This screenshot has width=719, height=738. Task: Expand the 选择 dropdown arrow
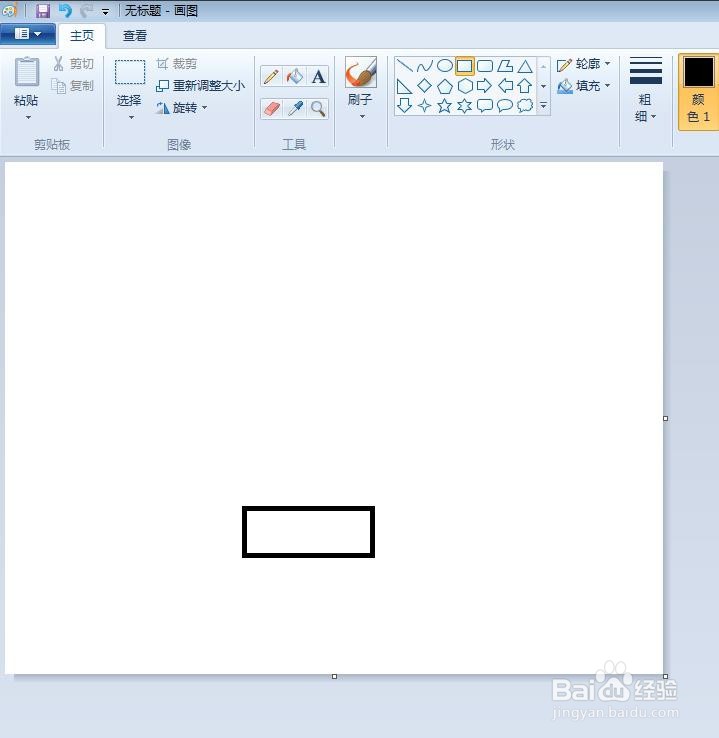tap(131, 117)
